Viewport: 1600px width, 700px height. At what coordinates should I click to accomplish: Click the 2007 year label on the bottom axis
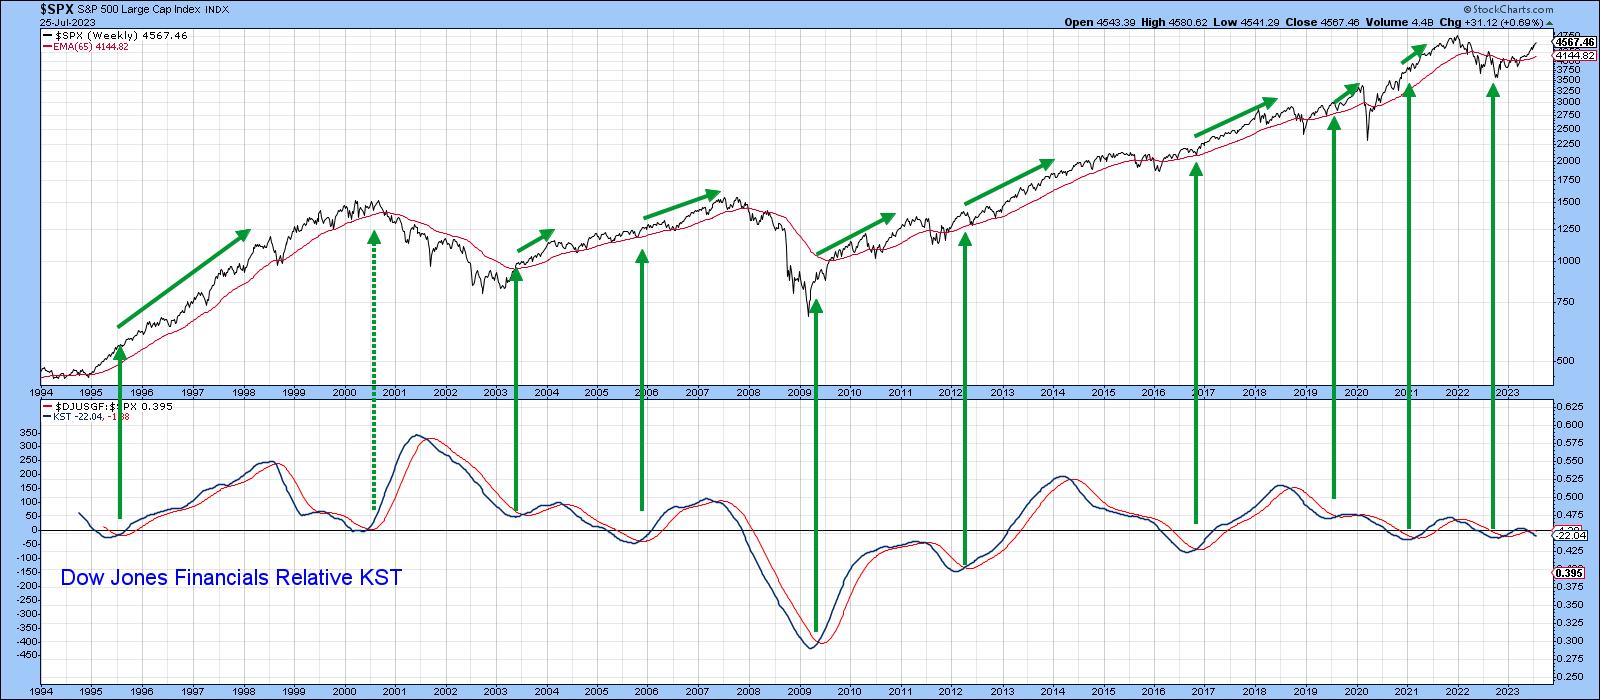pos(698,691)
